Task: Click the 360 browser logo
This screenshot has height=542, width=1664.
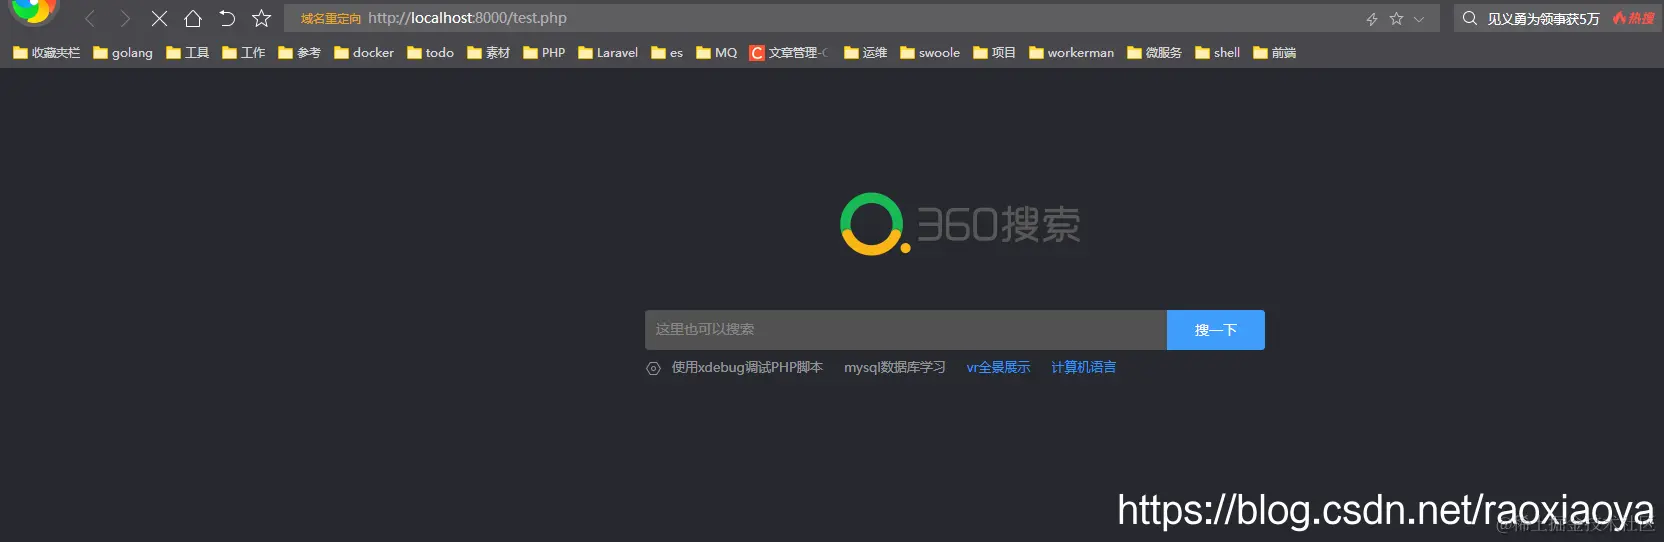Action: point(32,10)
